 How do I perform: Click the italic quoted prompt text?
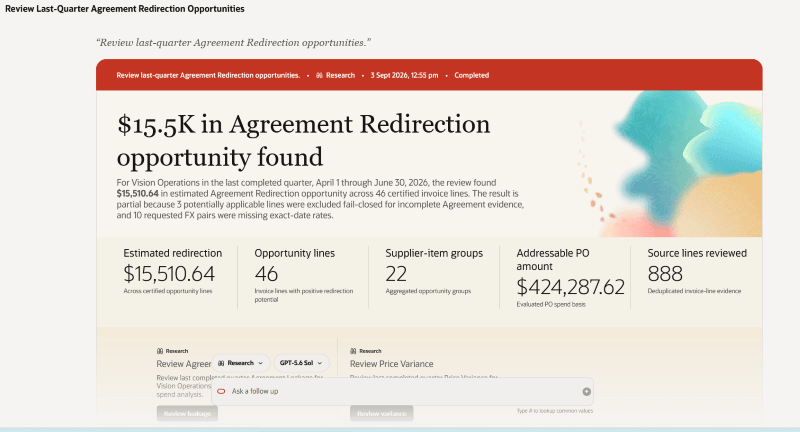pyautogui.click(x=234, y=43)
